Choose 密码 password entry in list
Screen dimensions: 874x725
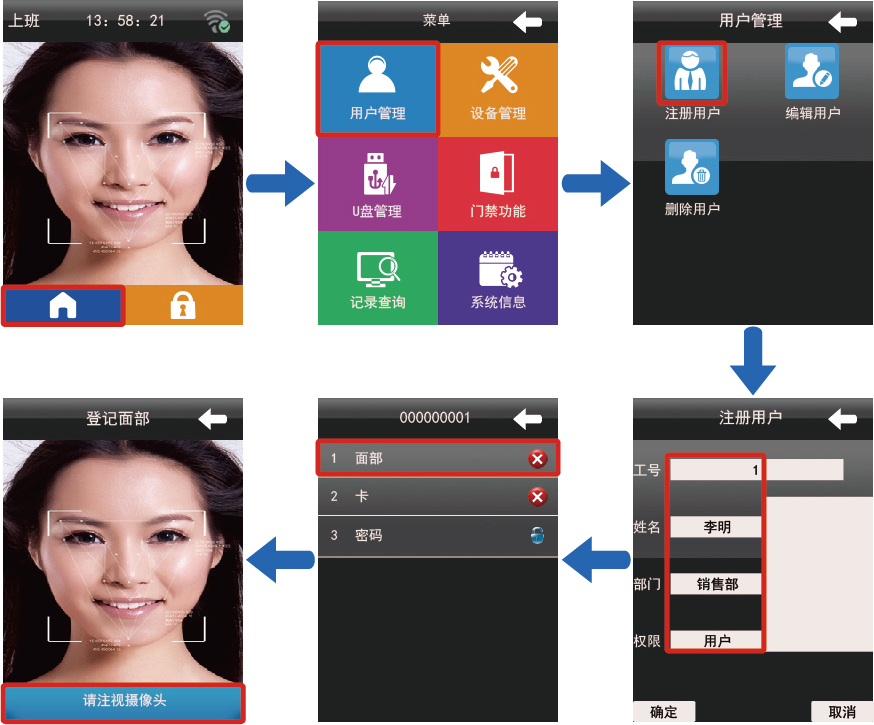[x=437, y=535]
